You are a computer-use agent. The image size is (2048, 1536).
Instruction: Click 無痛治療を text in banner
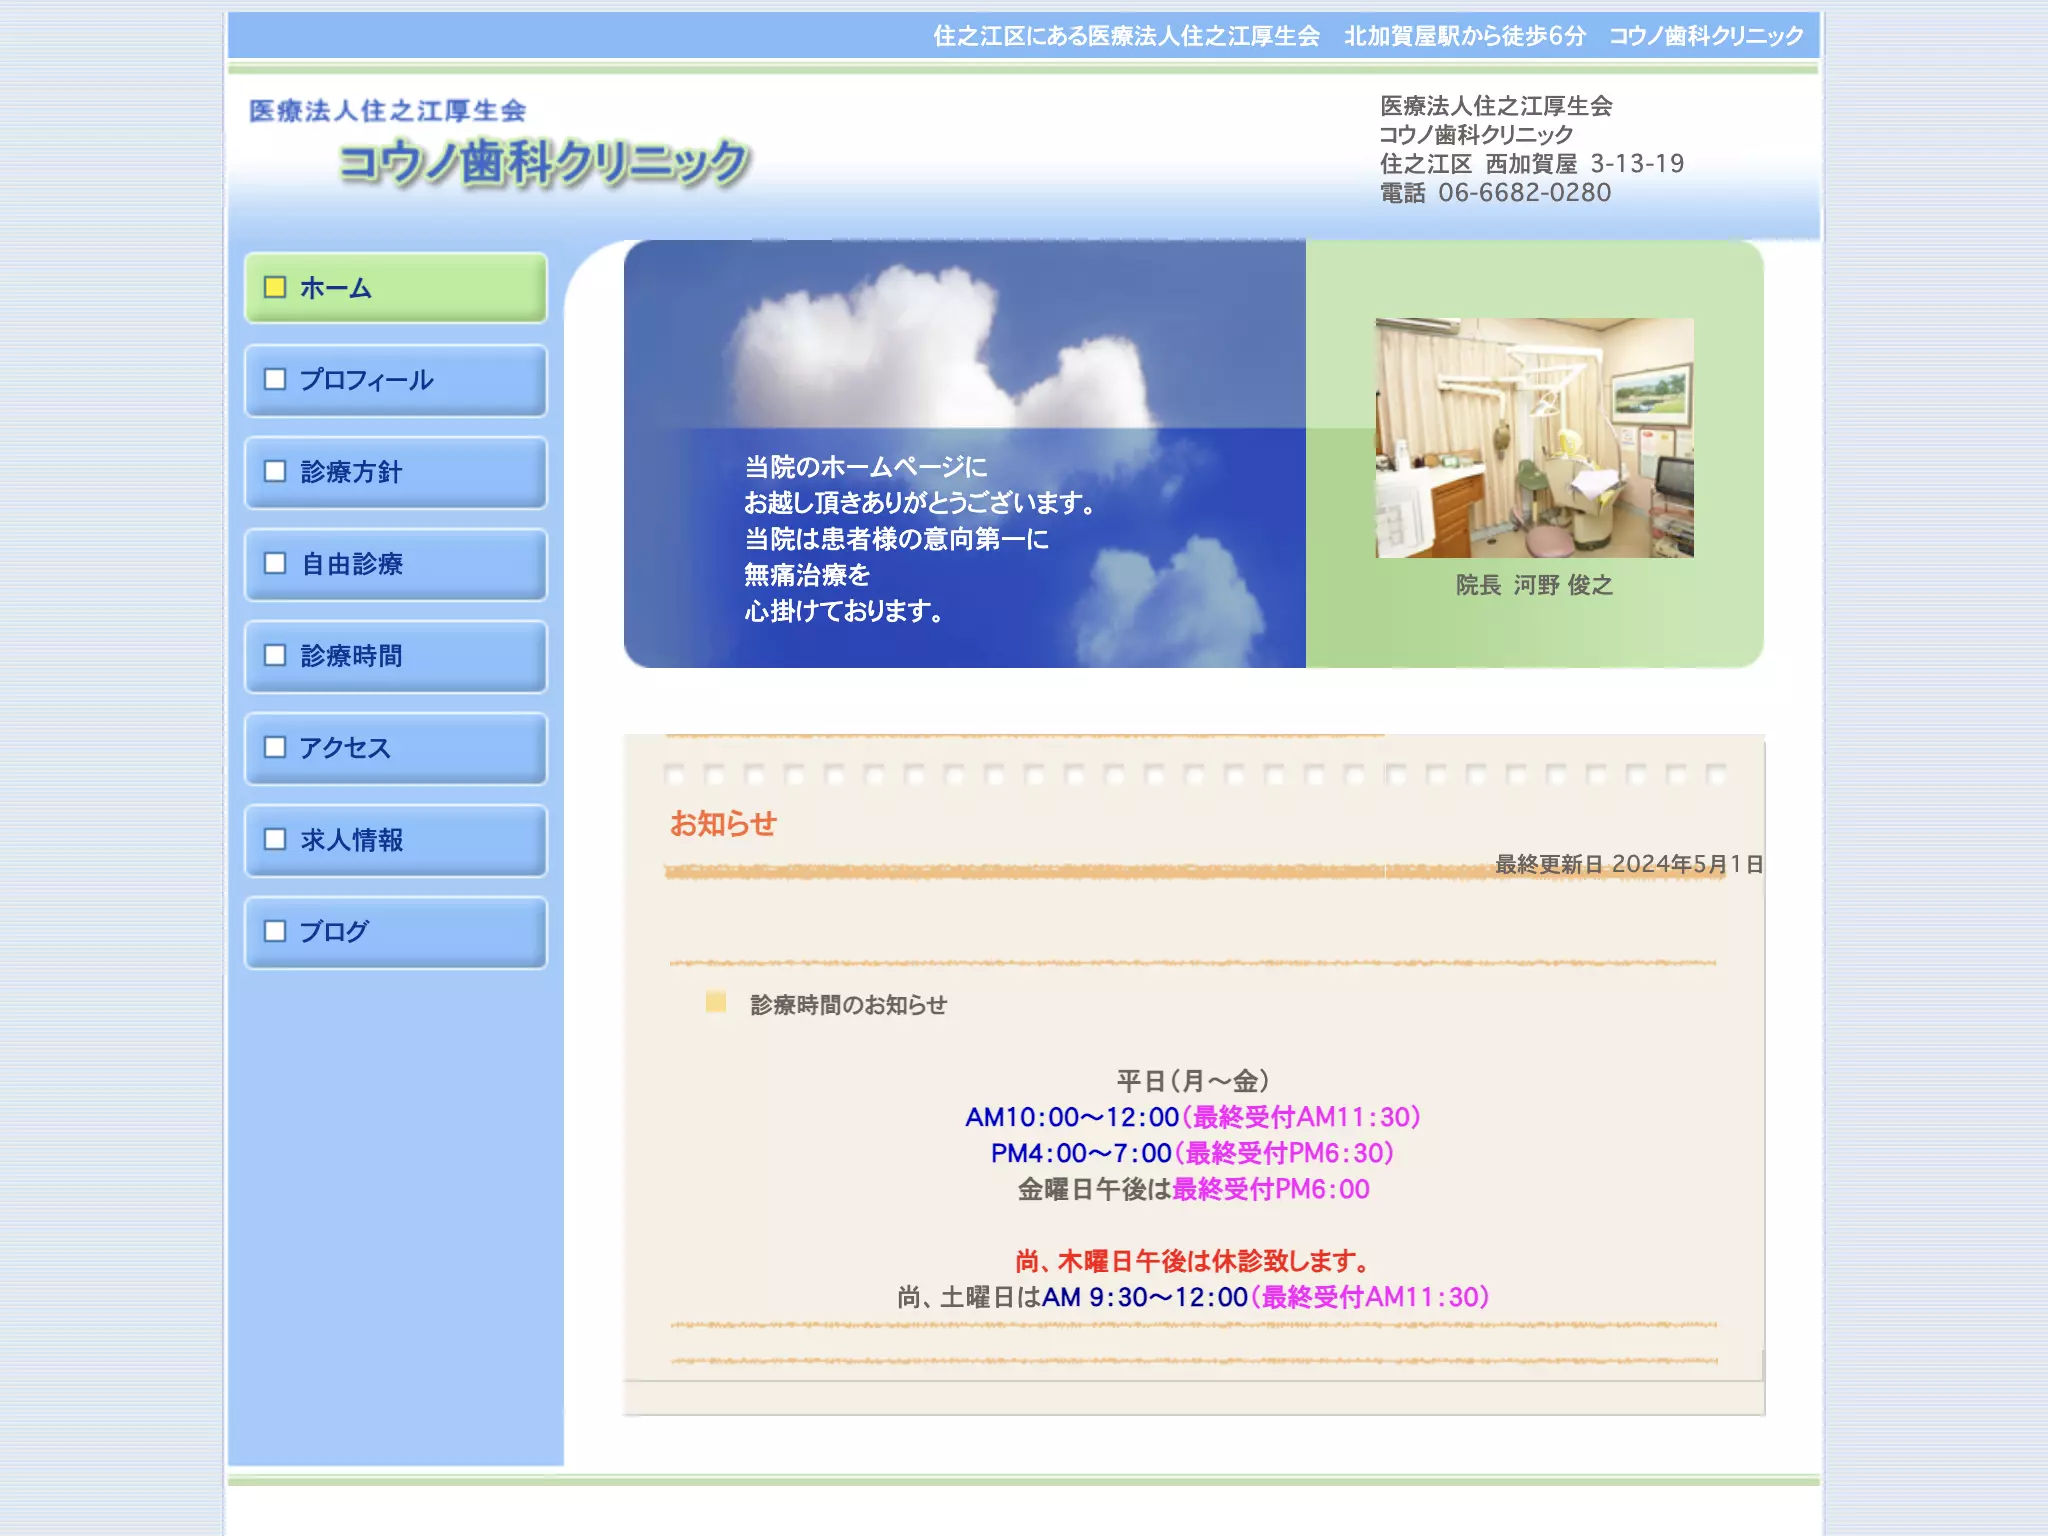pos(807,575)
